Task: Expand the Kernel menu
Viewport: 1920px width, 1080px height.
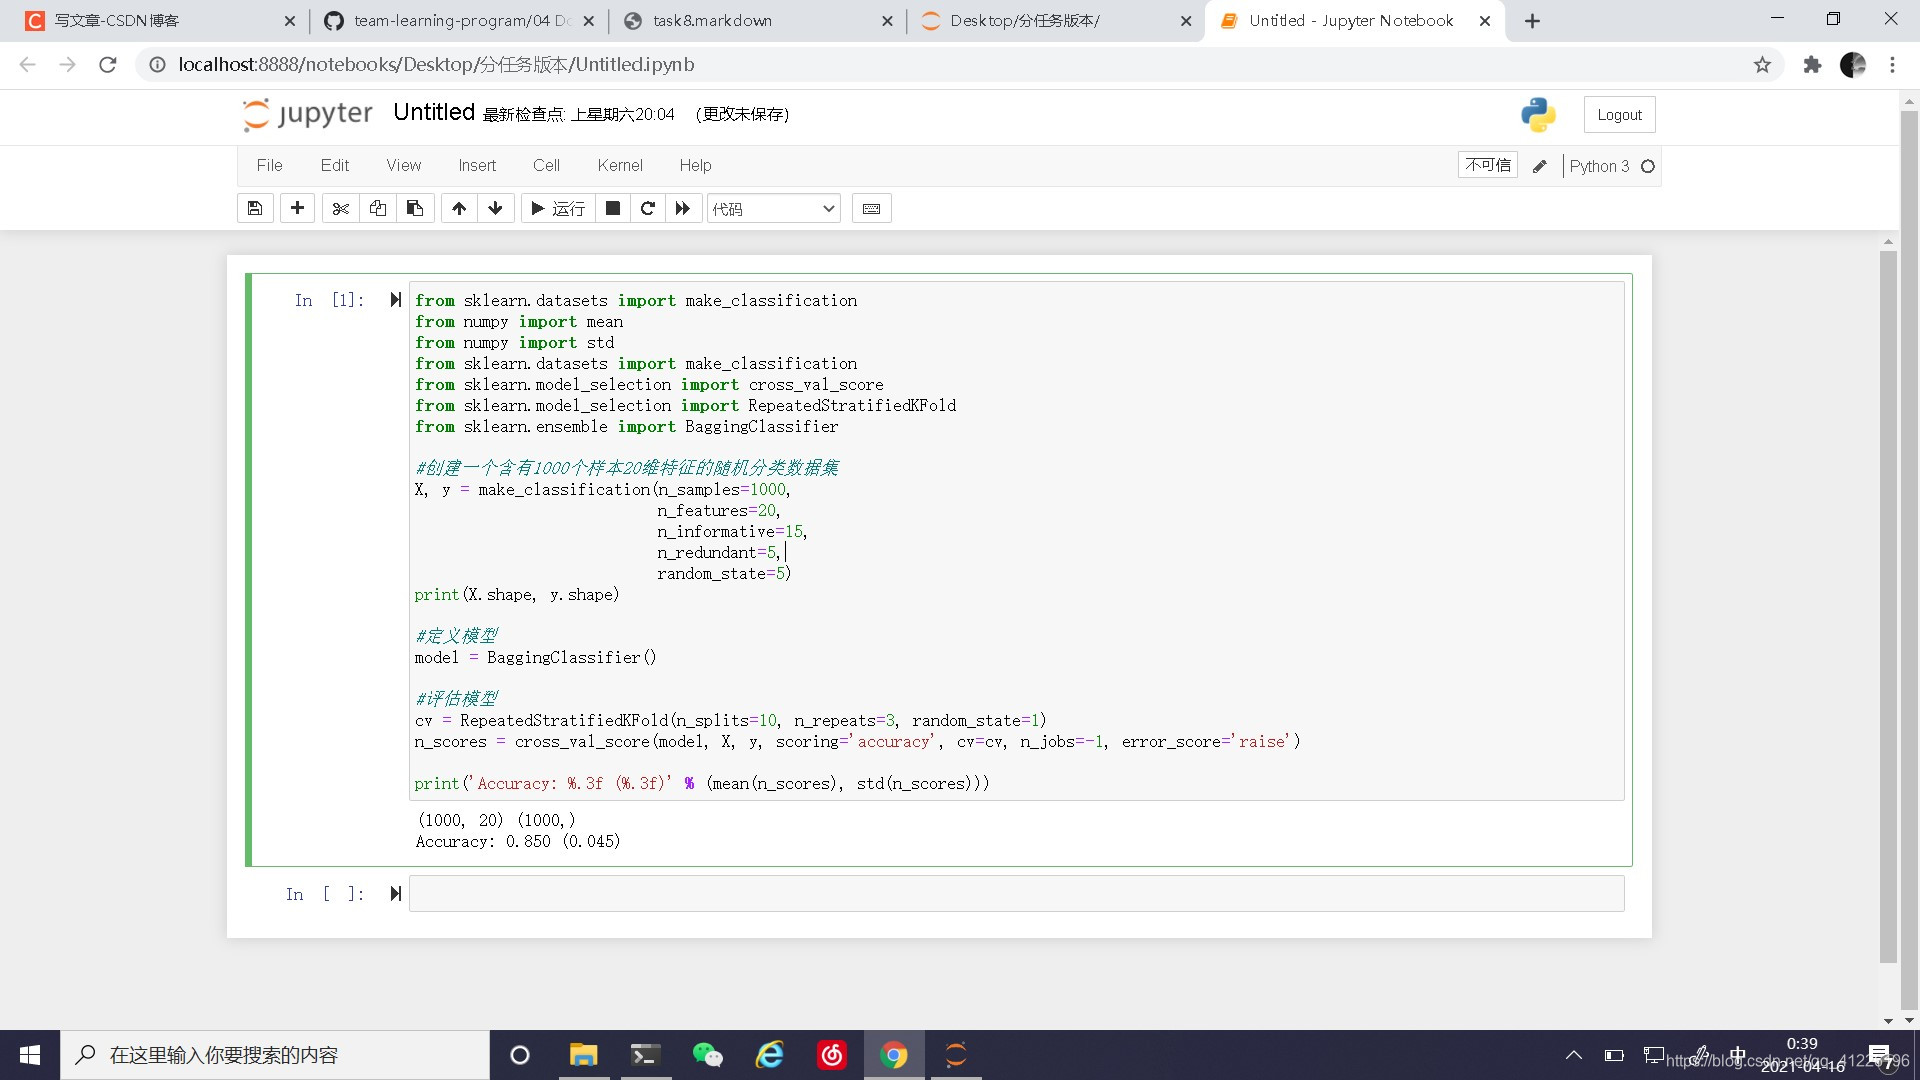Action: click(617, 165)
